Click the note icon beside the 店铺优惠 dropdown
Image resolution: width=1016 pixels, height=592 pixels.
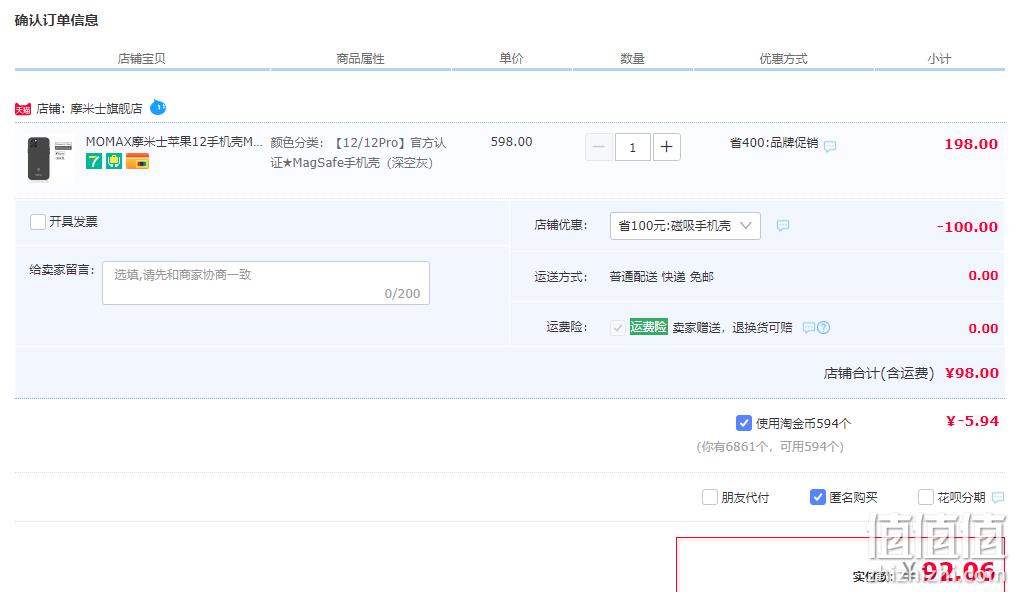(x=783, y=225)
